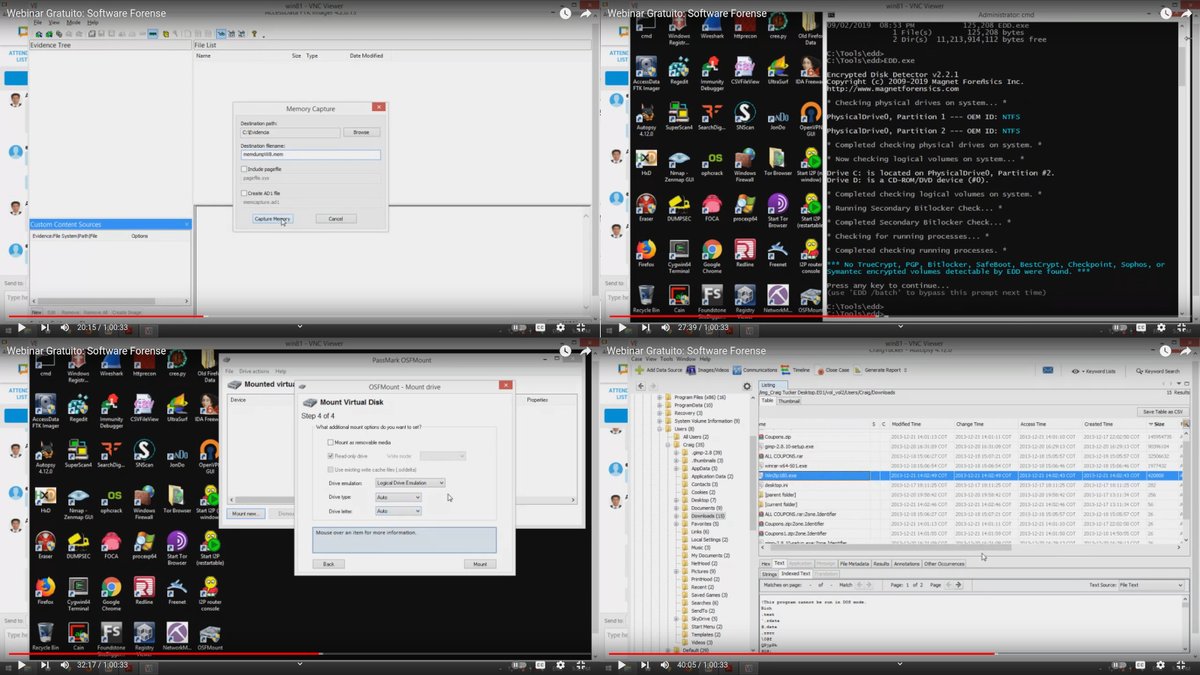Viewport: 1200px width, 675px height.
Task: Click Cancel in Memory Capture dialog
Action: (x=335, y=218)
